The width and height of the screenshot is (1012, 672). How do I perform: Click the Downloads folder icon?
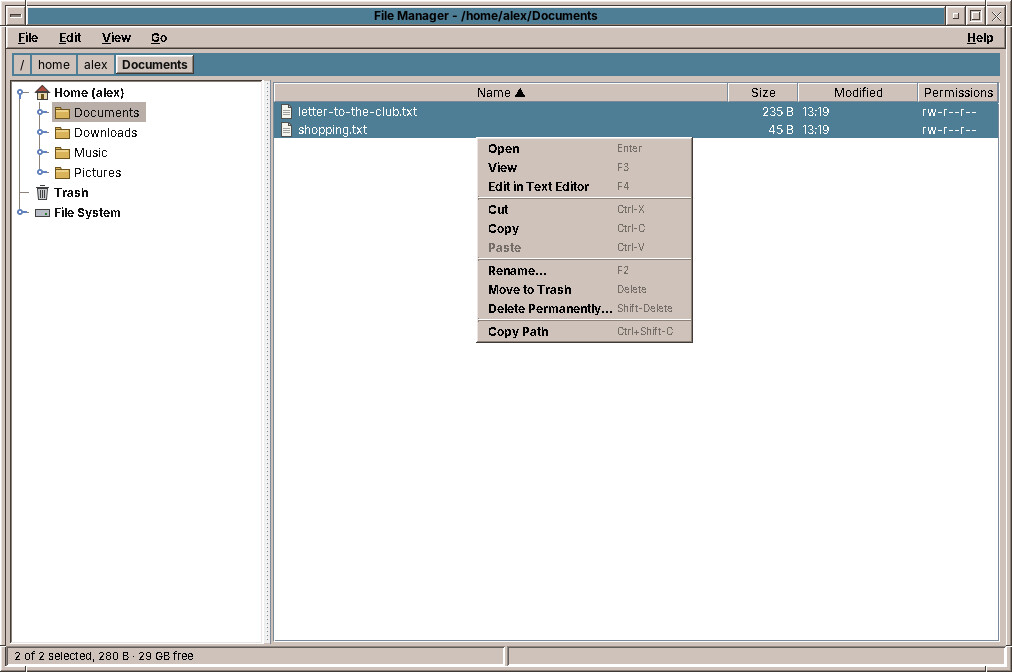[62, 133]
